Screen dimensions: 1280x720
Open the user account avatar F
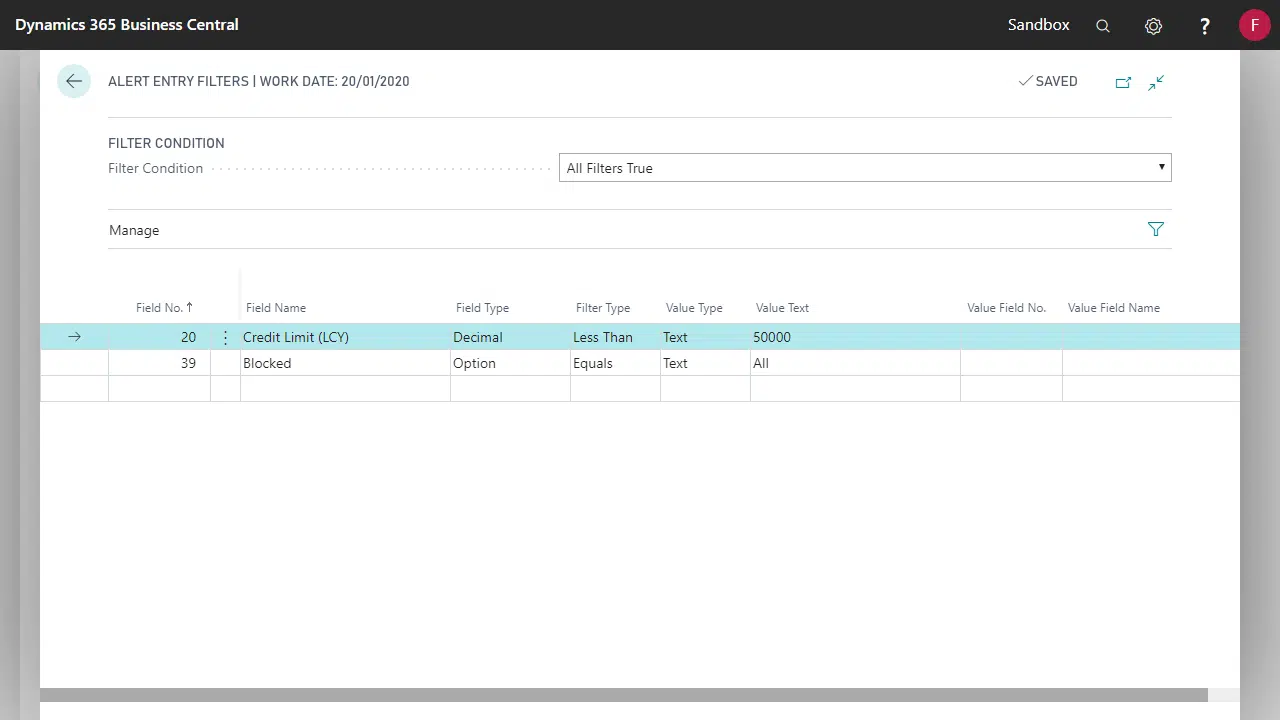(1254, 25)
